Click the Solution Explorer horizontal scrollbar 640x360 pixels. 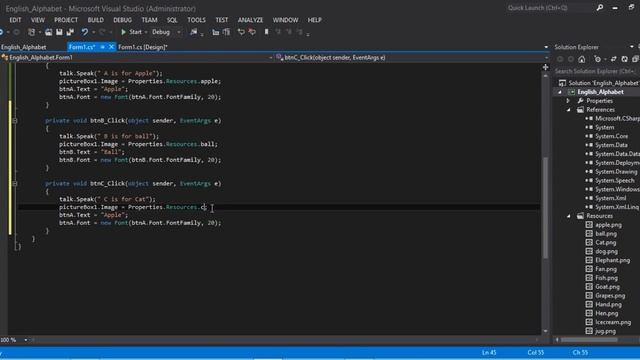pyautogui.click(x=589, y=340)
